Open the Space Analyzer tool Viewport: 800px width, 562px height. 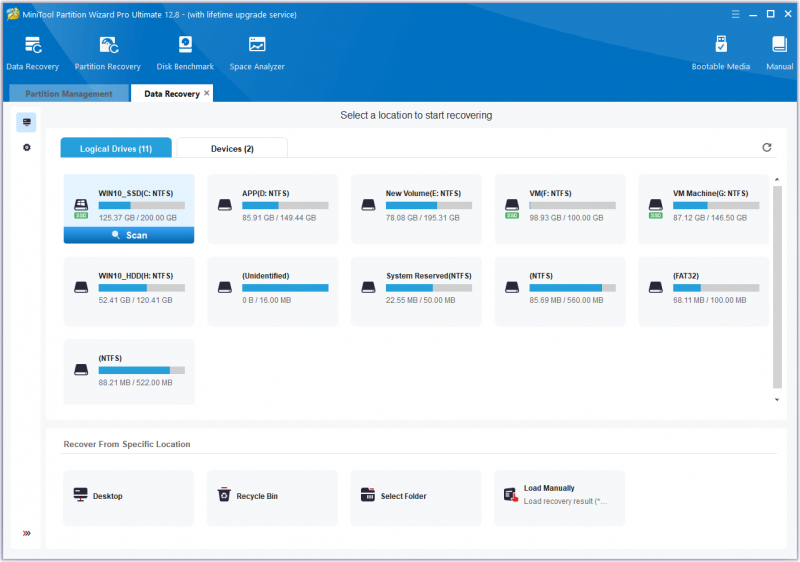point(257,53)
